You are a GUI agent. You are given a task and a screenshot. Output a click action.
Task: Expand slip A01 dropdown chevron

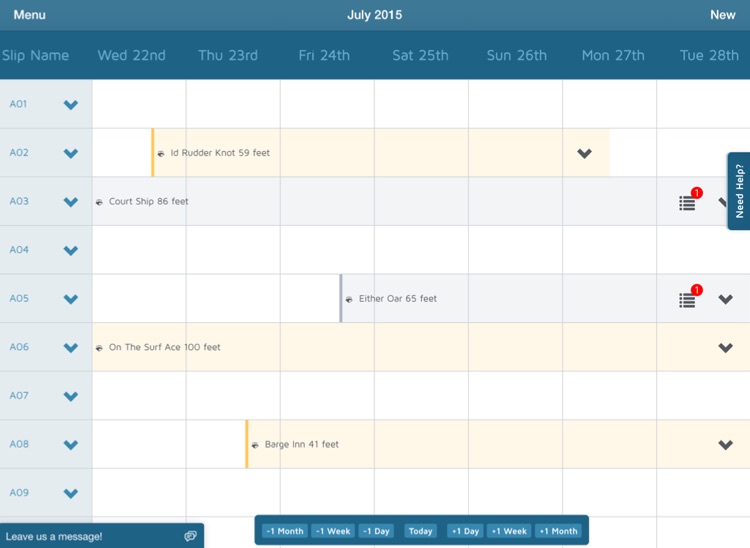click(x=71, y=105)
